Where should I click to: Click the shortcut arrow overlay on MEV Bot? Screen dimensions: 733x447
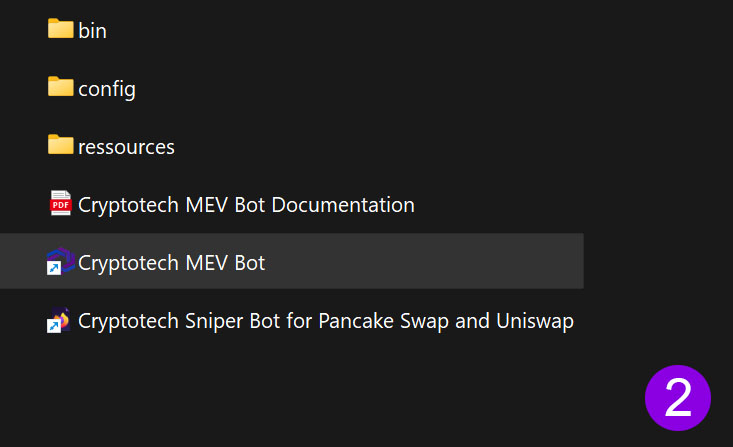[54, 268]
